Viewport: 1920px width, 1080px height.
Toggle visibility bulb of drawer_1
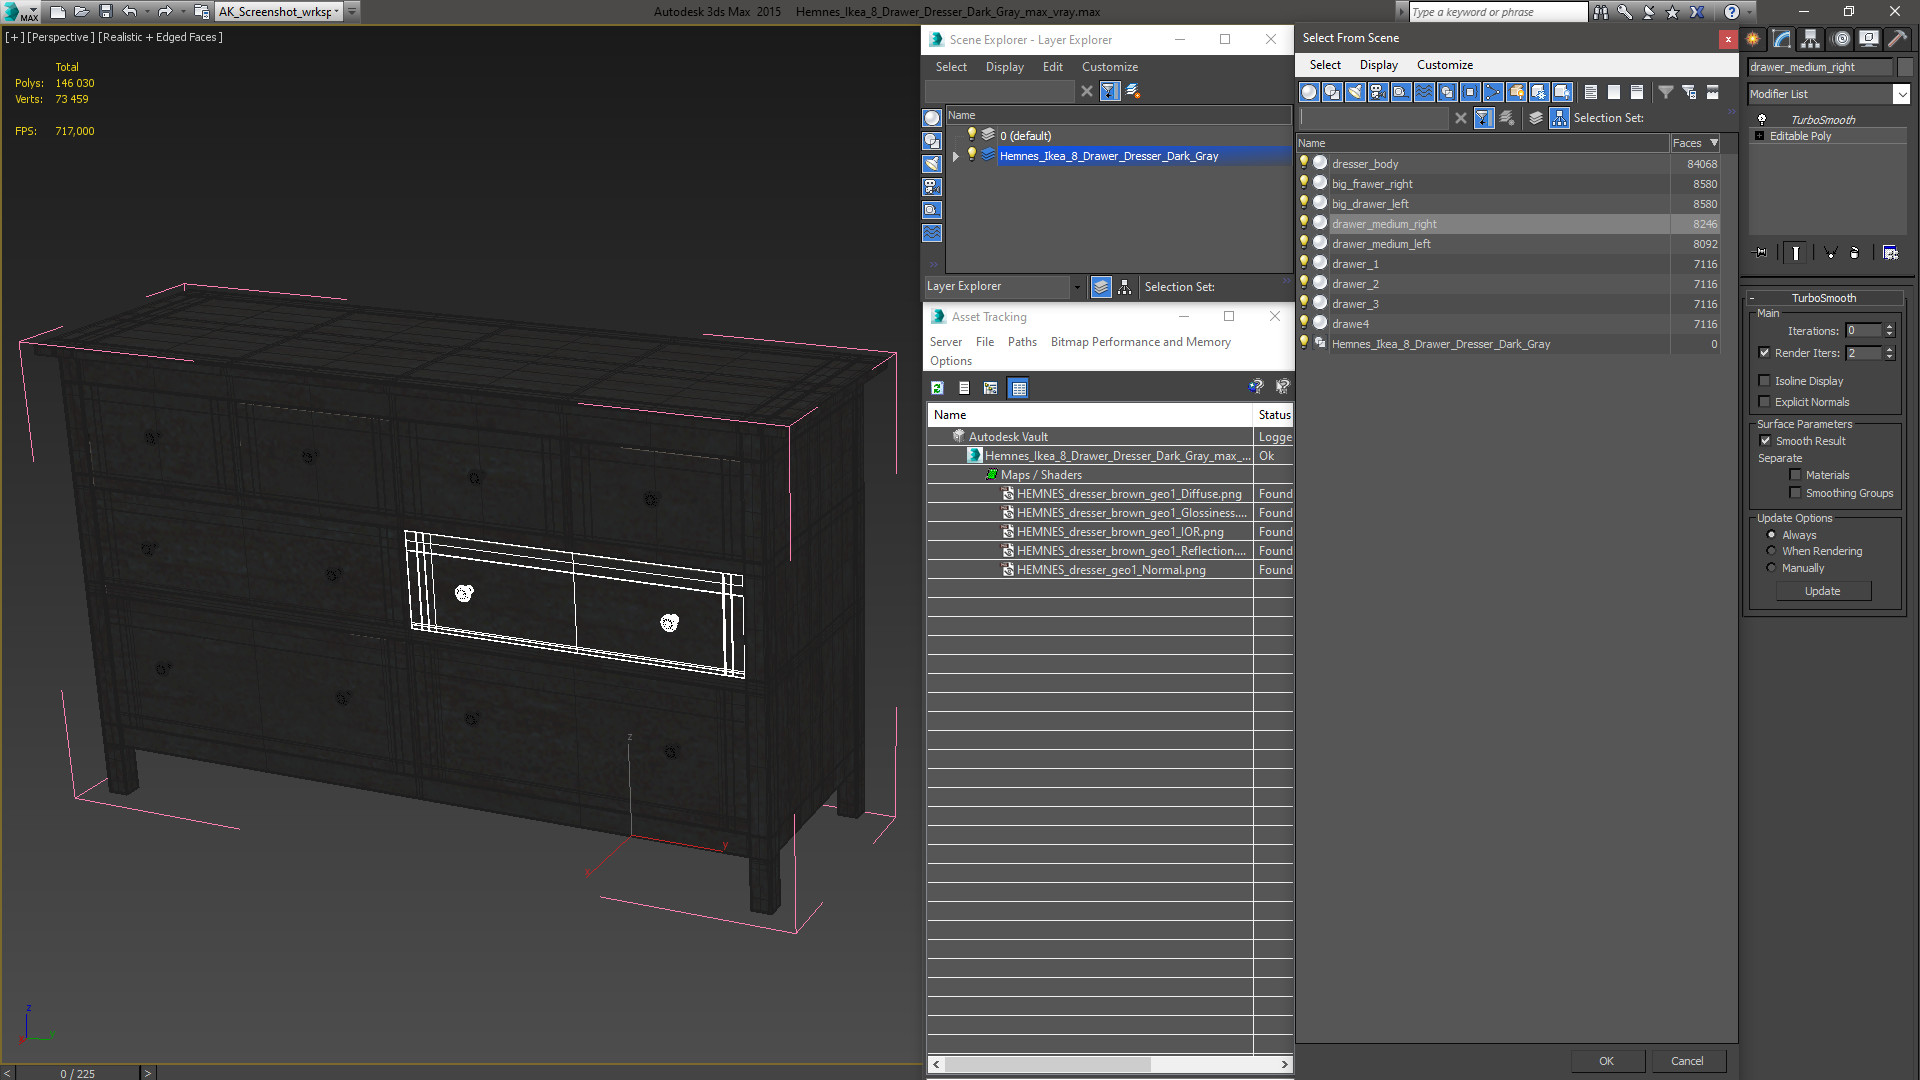tap(1303, 262)
